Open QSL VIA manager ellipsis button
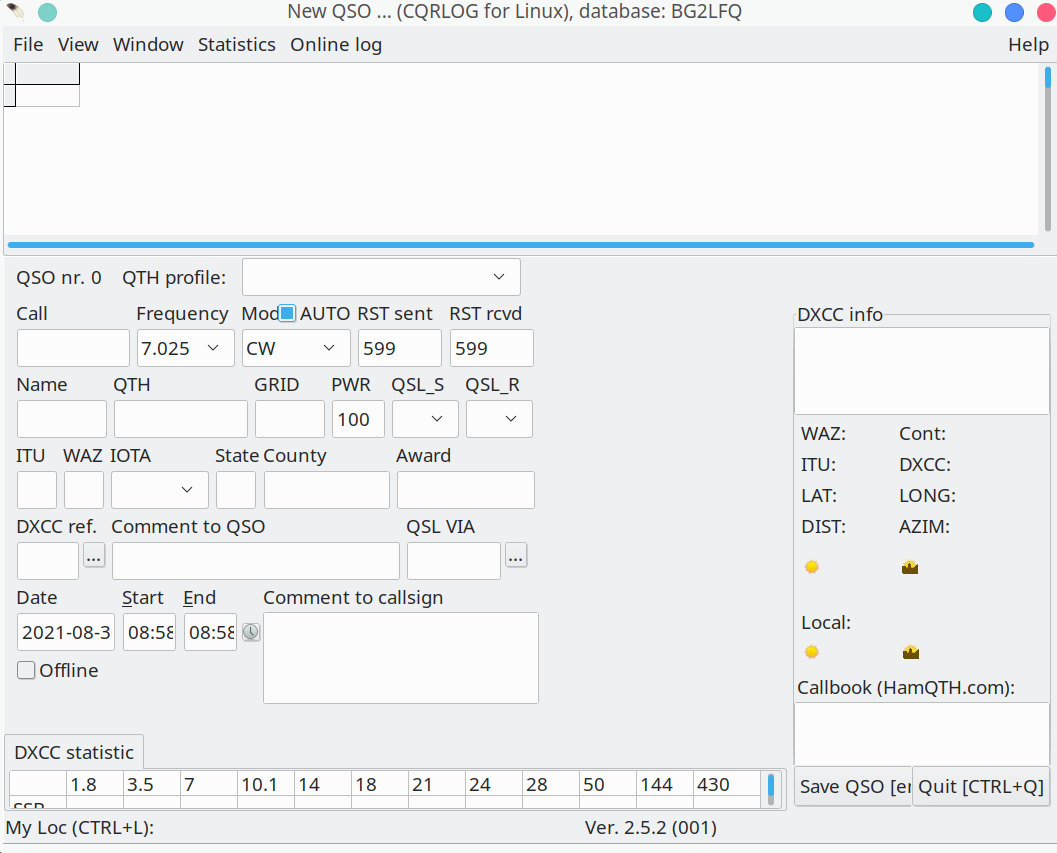1057x853 pixels. [x=516, y=556]
